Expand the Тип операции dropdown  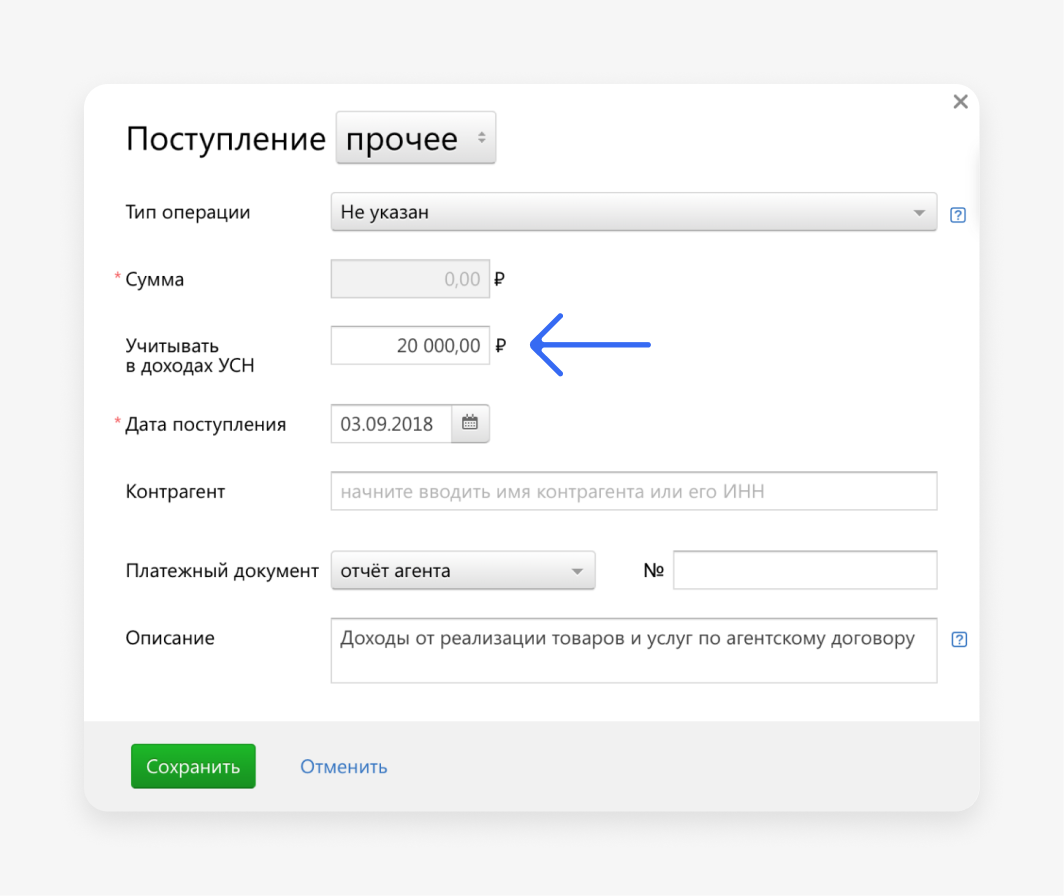coord(634,212)
